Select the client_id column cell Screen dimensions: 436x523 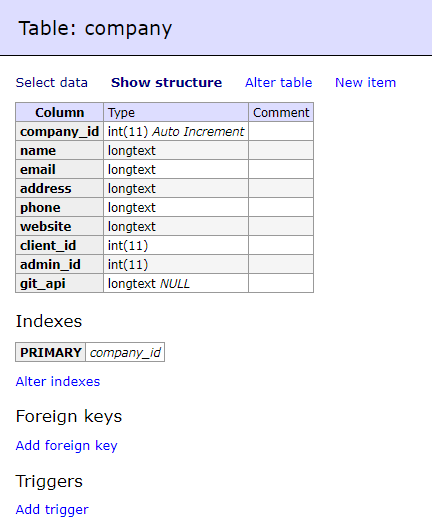(59, 245)
